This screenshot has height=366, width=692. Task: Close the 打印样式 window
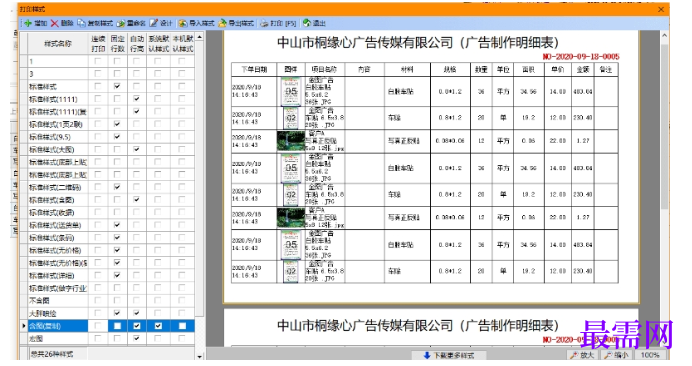(661, 9)
